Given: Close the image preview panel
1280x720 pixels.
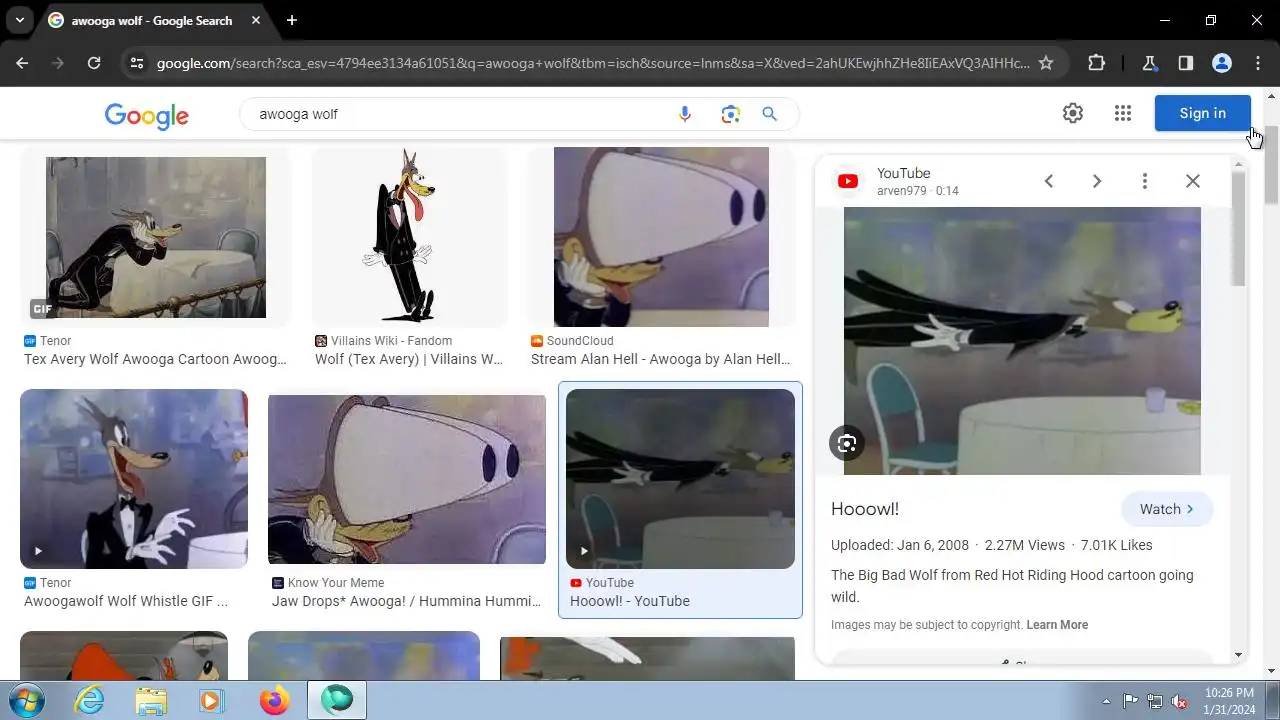Looking at the screenshot, I should pyautogui.click(x=1193, y=181).
